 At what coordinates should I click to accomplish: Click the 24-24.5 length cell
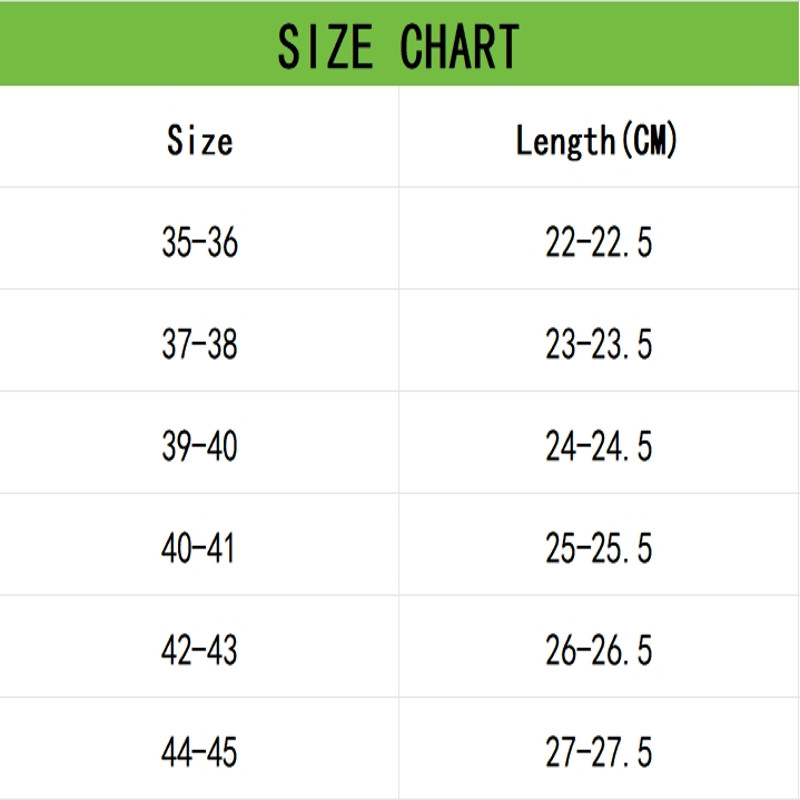coord(599,446)
